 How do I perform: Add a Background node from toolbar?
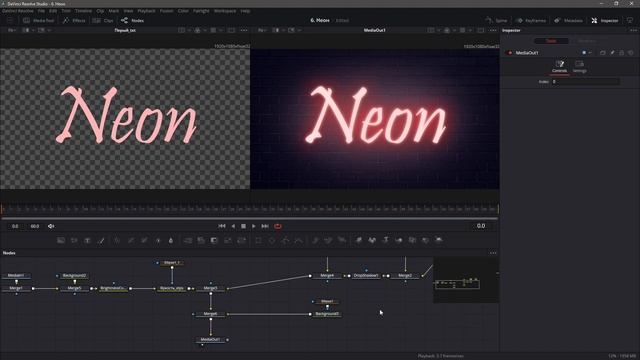[x=61, y=240]
